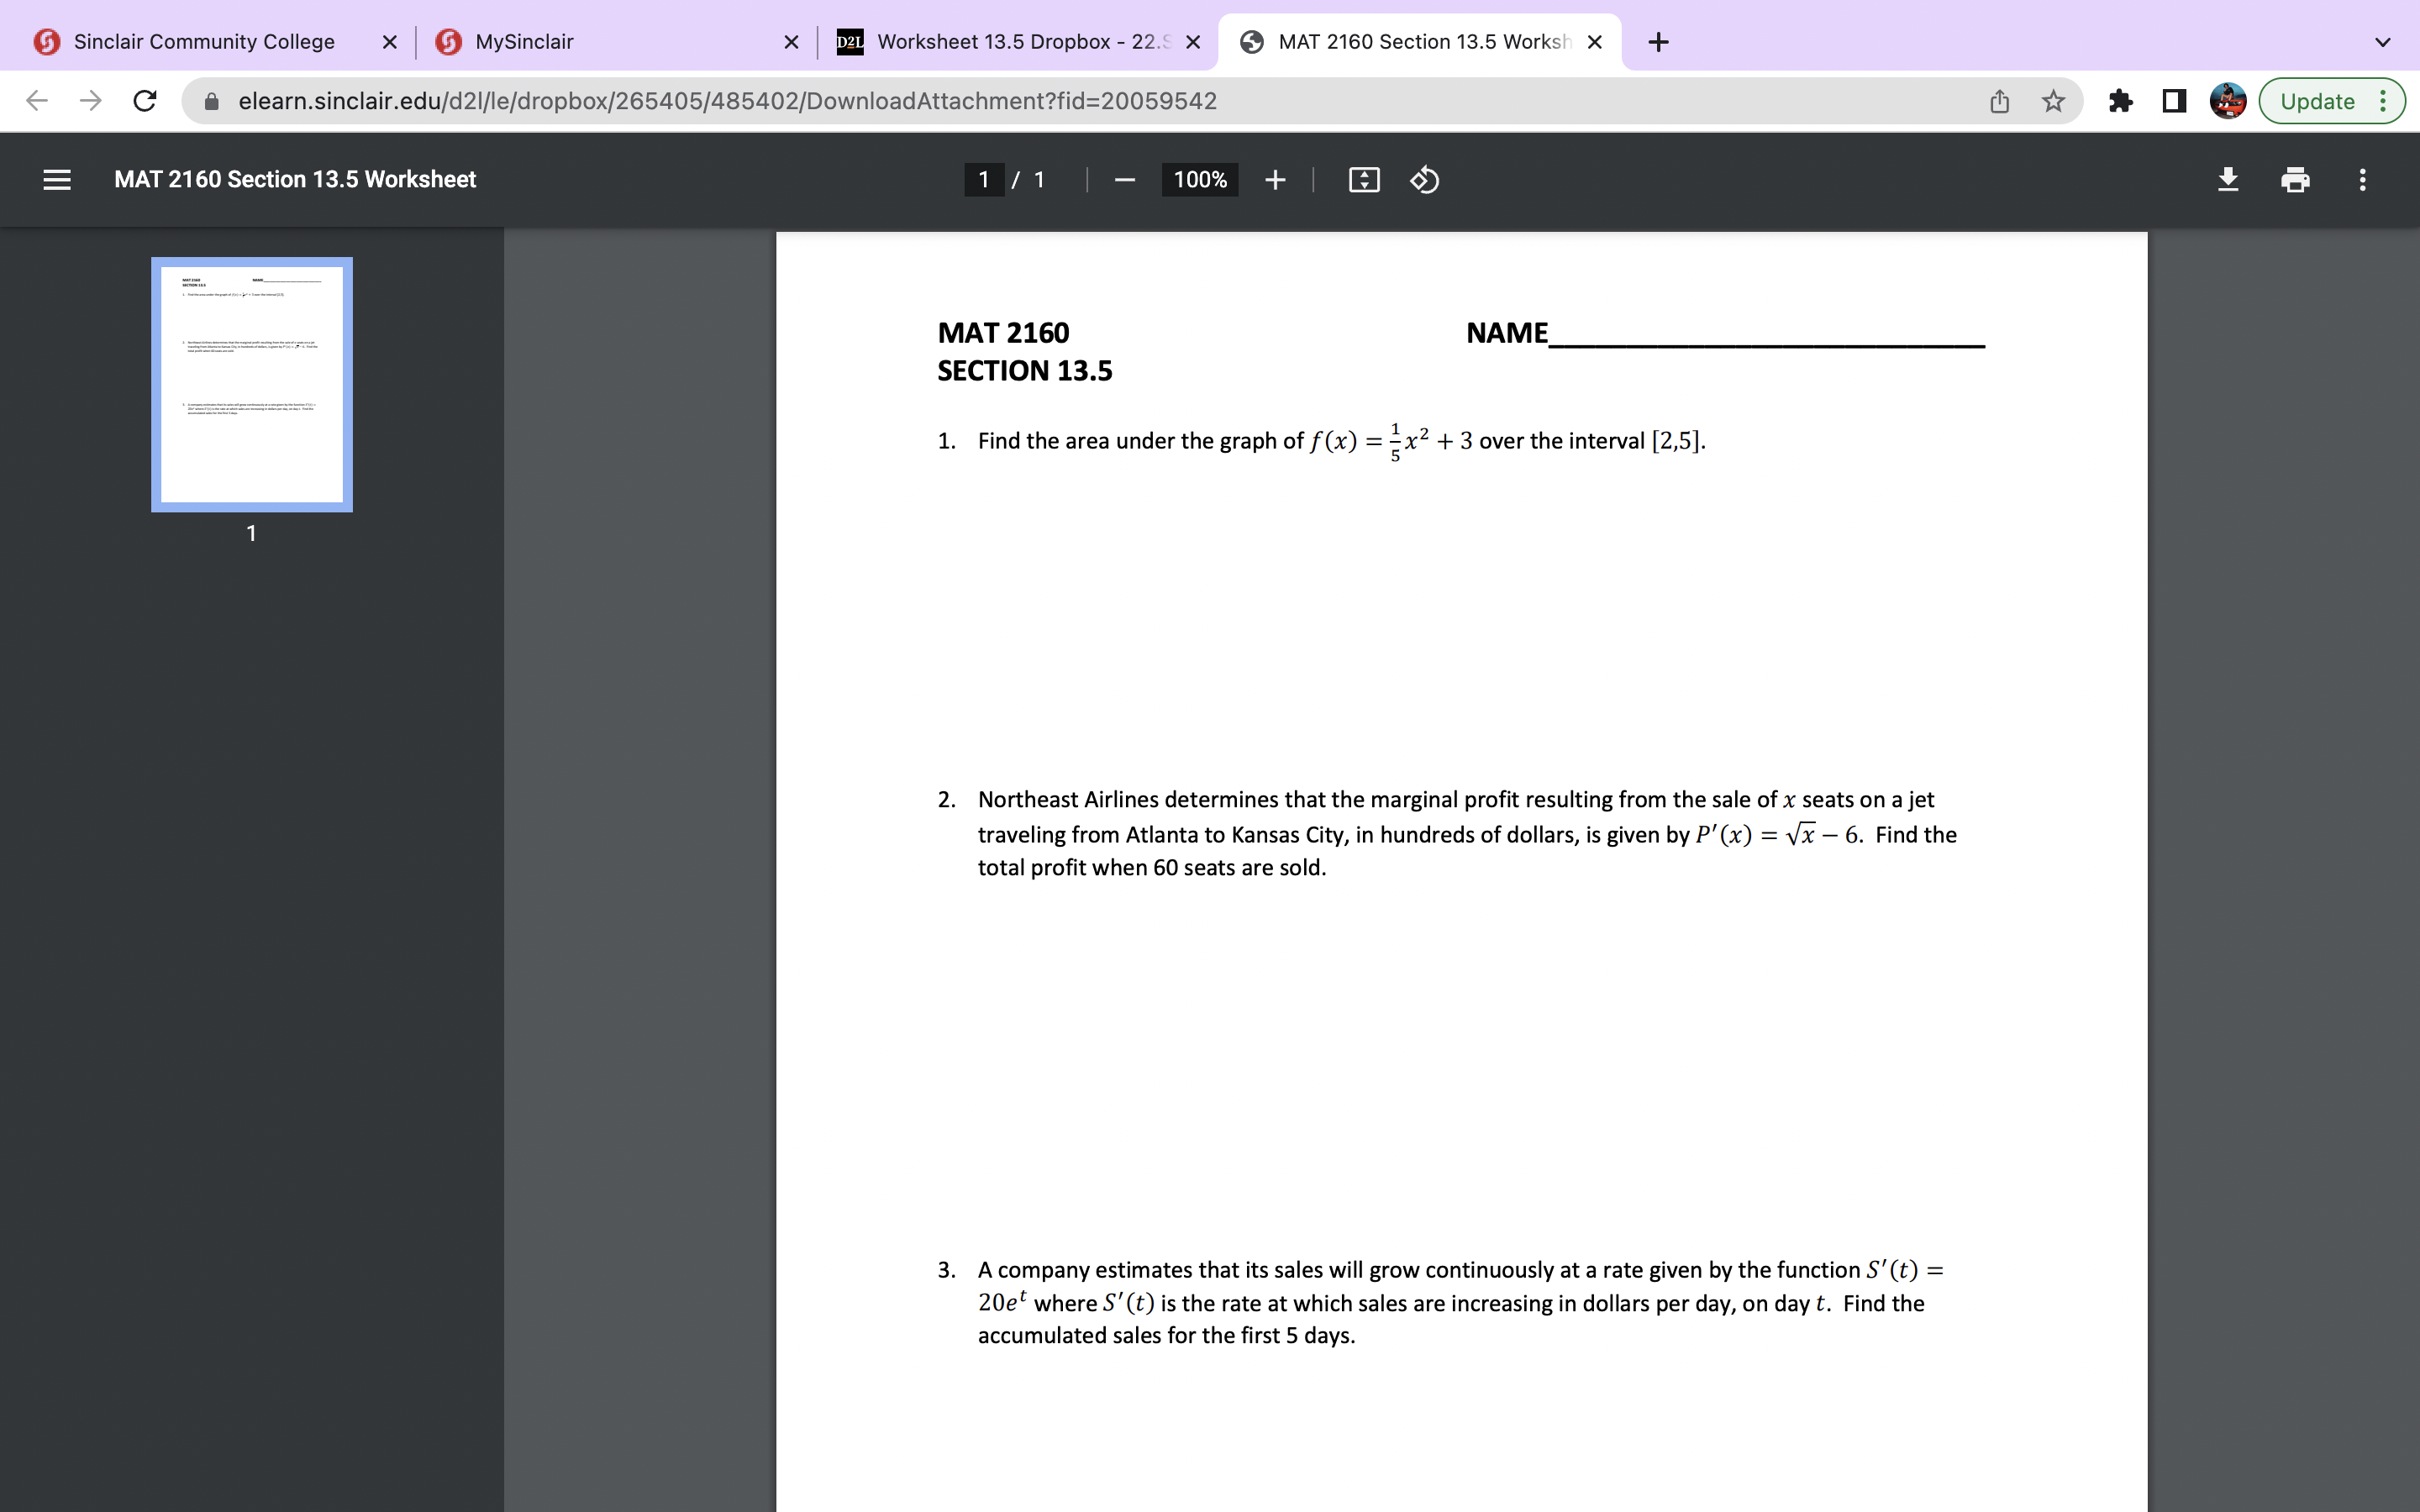Download the MAT 2160 worksheet PDF
Image resolution: width=2420 pixels, height=1512 pixels.
(x=2228, y=180)
